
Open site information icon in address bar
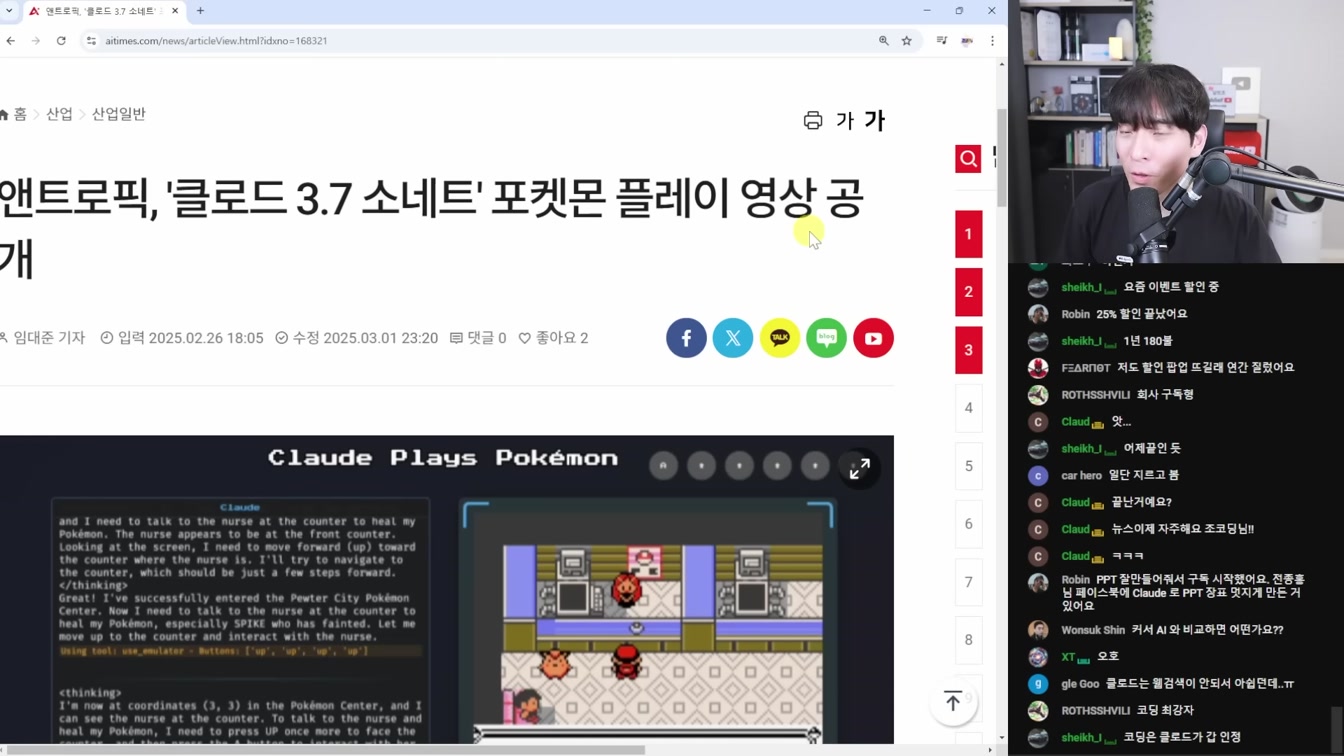point(91,41)
